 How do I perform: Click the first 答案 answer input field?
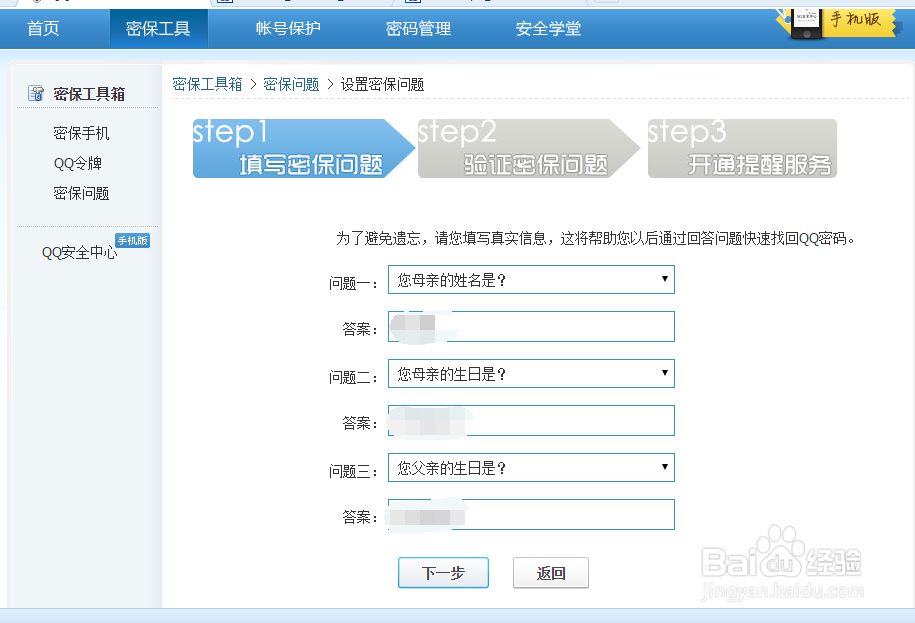pyautogui.click(x=530, y=326)
